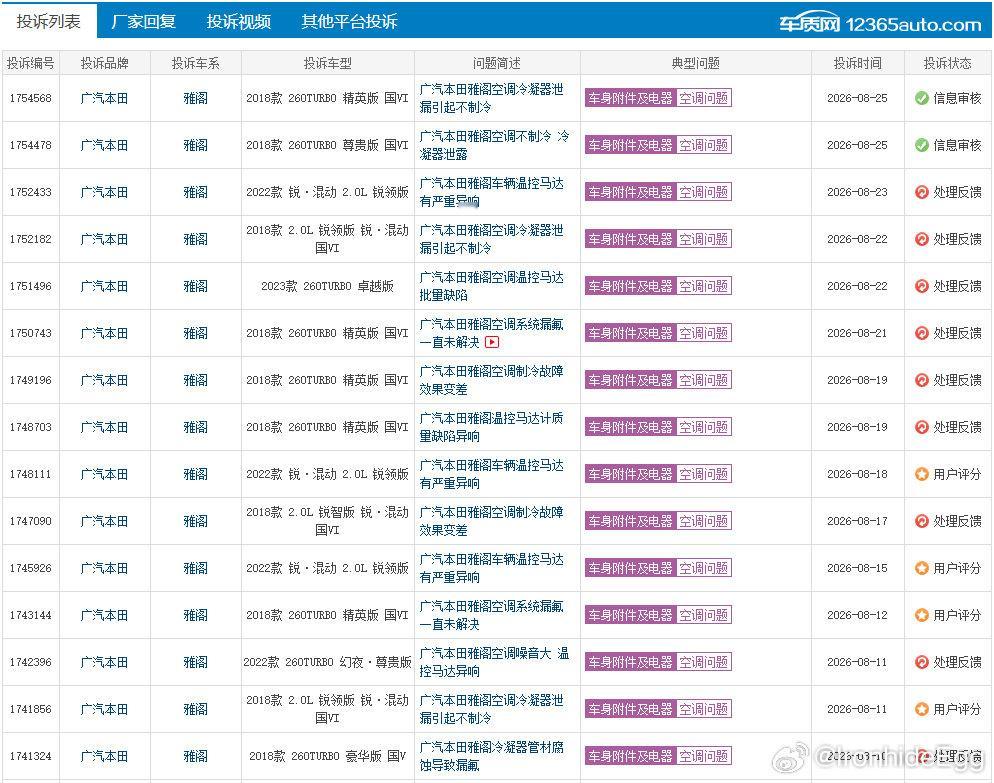The height and width of the screenshot is (783, 994).
Task: Click model 2018款 2.0L 锐智版 锐·混动 国VI
Action: click(327, 521)
